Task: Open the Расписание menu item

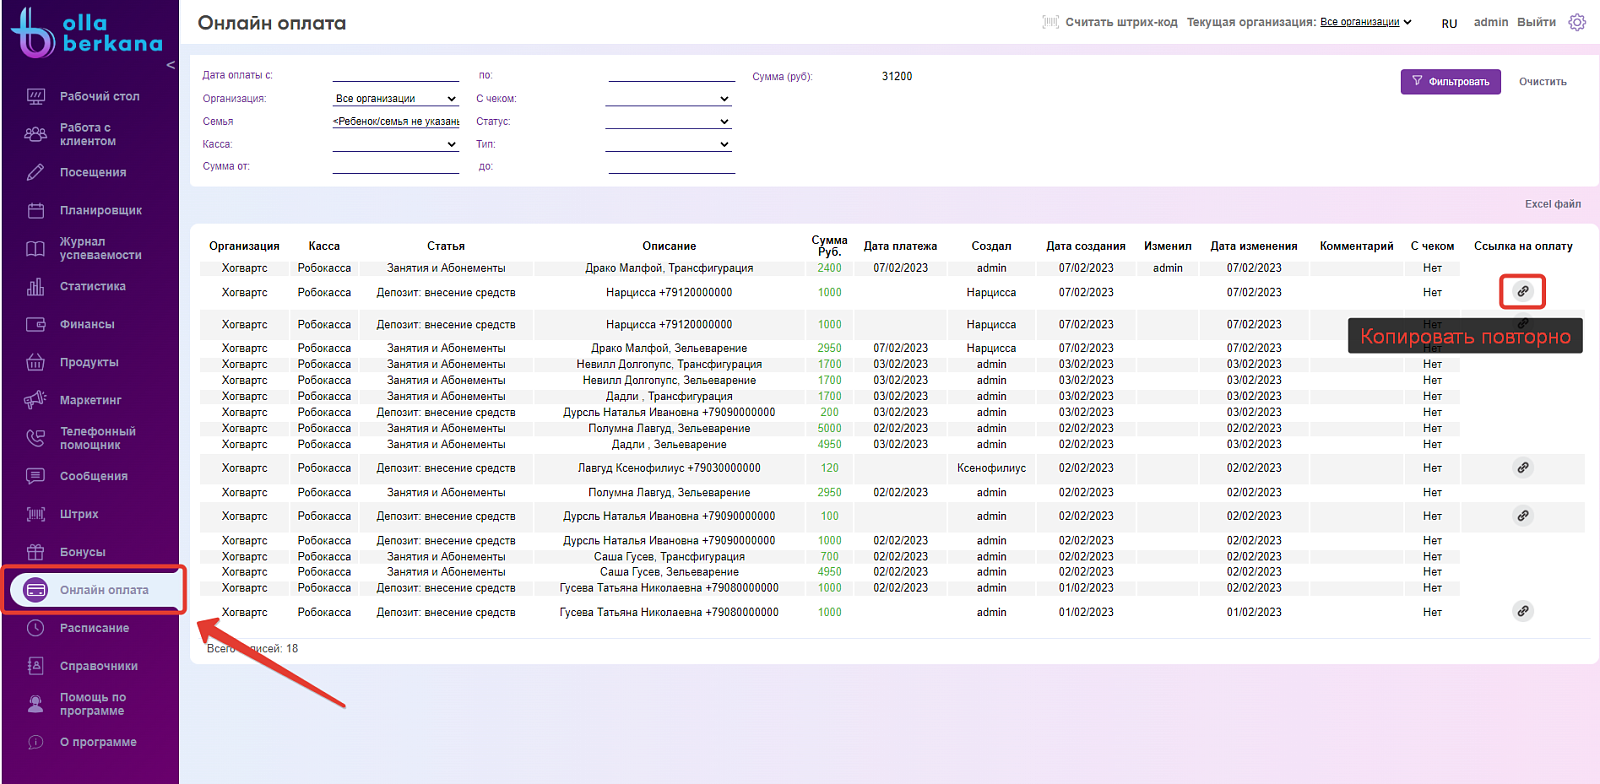Action: [x=94, y=628]
